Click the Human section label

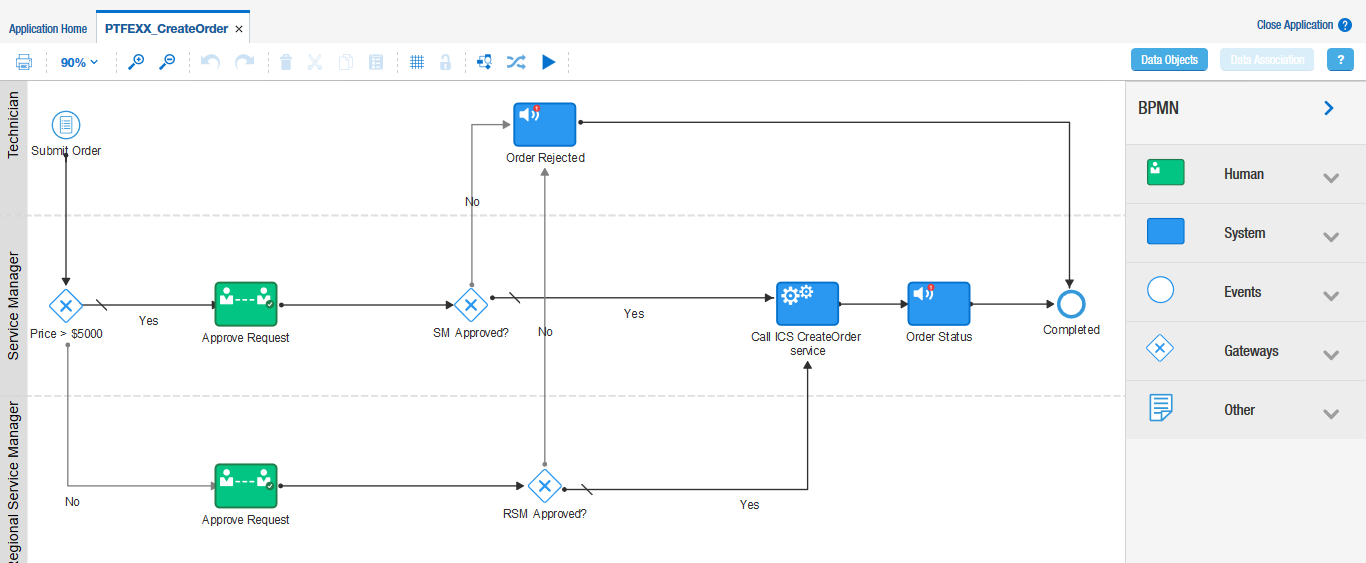coord(1244,174)
